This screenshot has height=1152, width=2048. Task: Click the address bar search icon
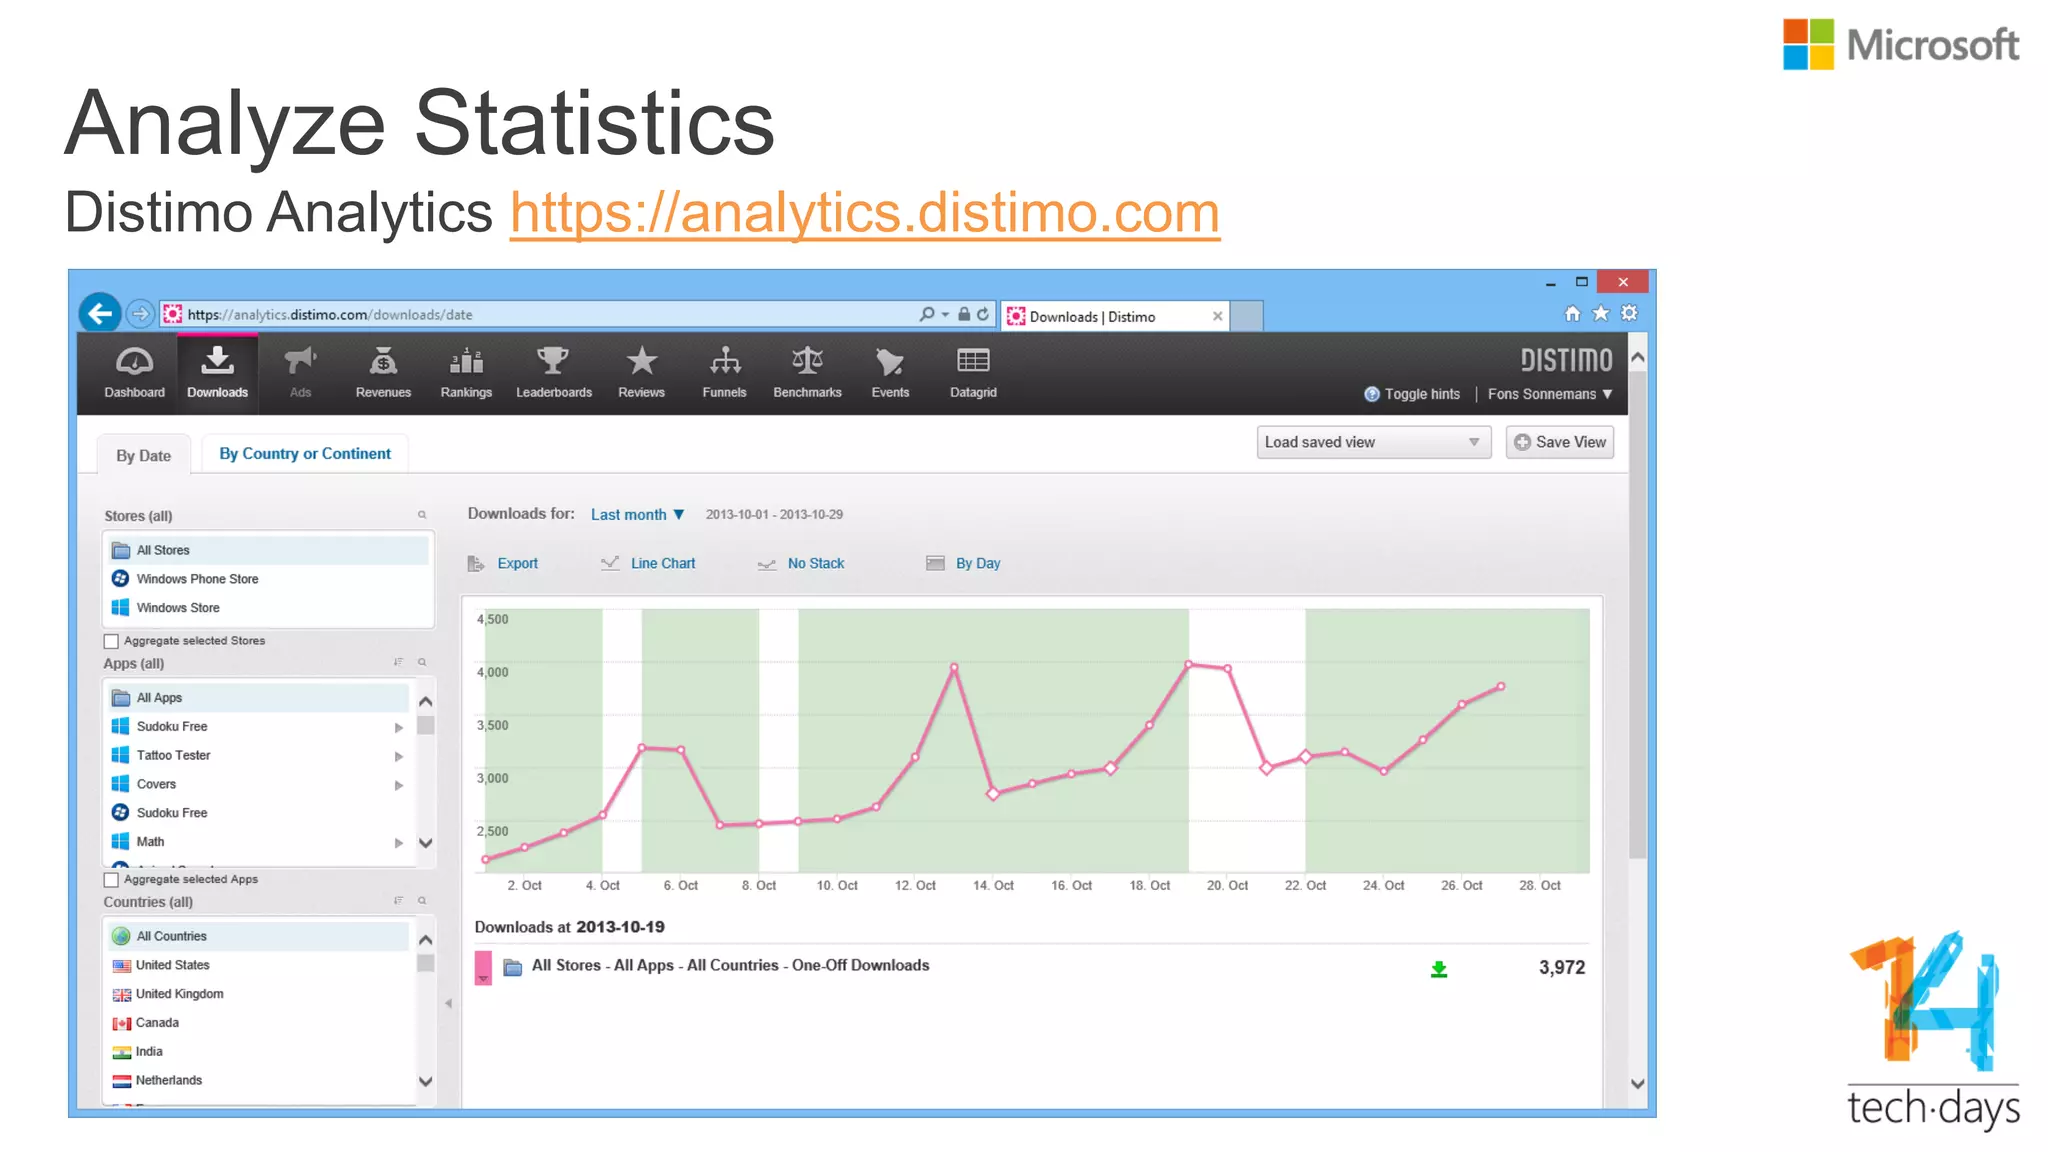pyautogui.click(x=927, y=314)
